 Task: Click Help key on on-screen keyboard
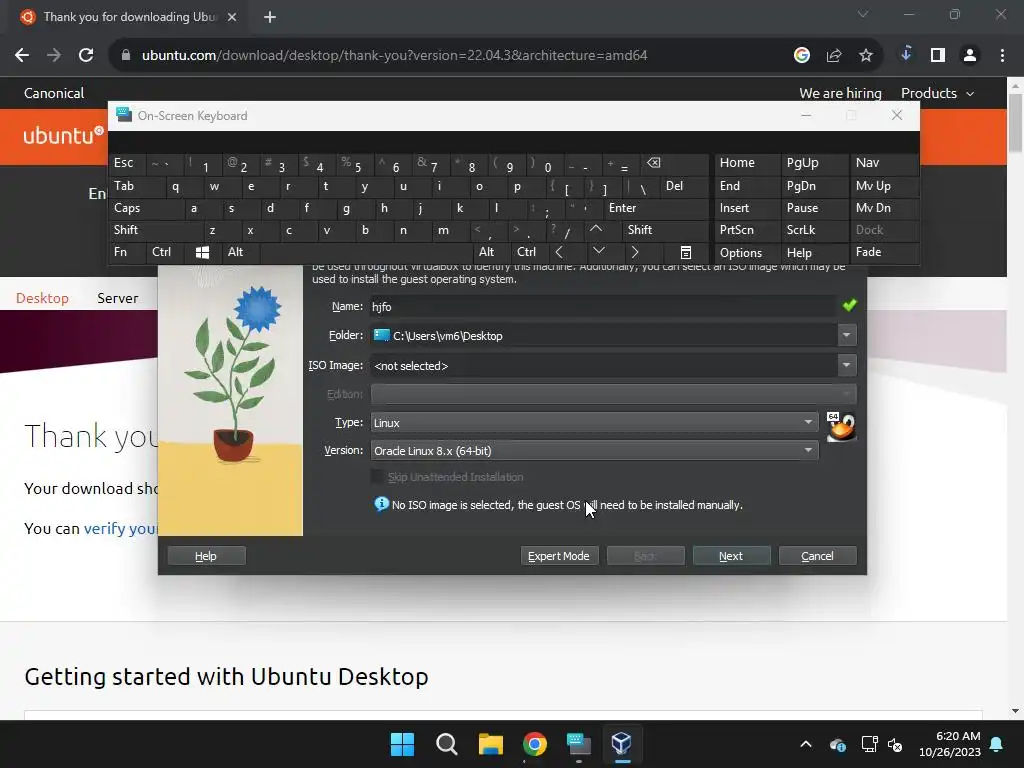[x=814, y=252]
